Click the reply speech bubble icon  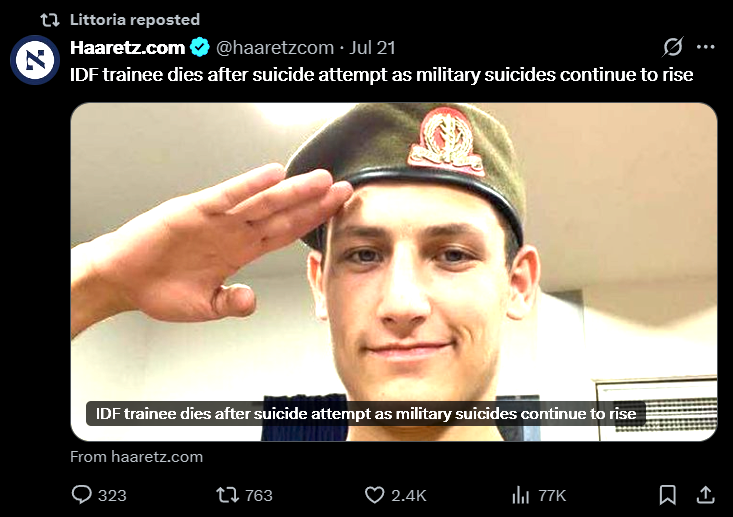tap(81, 495)
